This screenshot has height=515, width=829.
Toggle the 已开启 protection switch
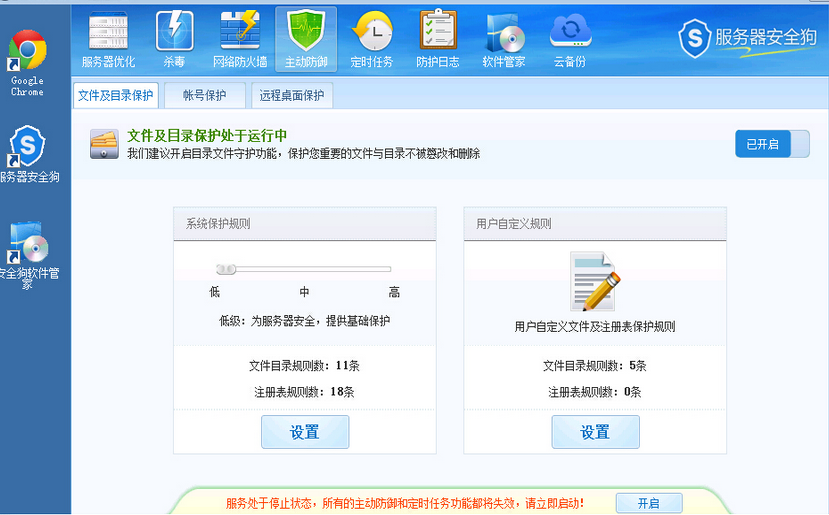(x=772, y=144)
